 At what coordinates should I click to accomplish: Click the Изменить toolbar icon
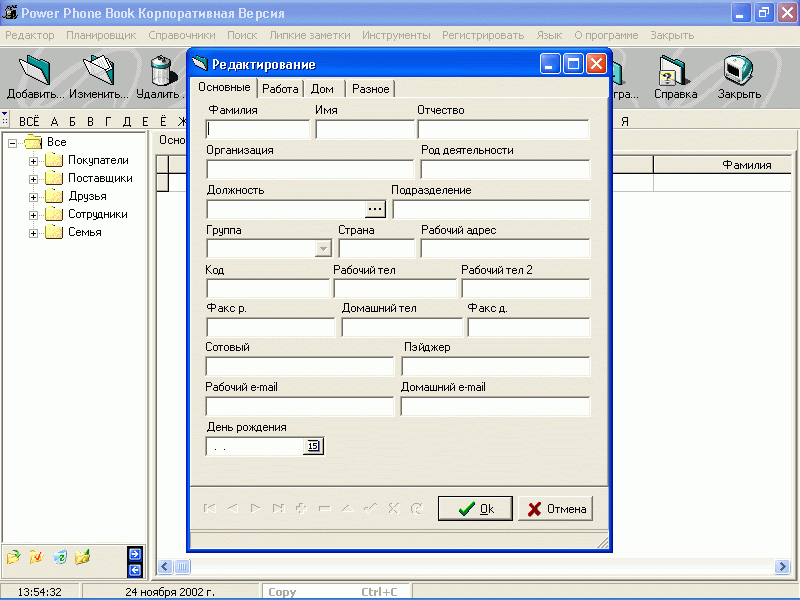click(x=98, y=70)
